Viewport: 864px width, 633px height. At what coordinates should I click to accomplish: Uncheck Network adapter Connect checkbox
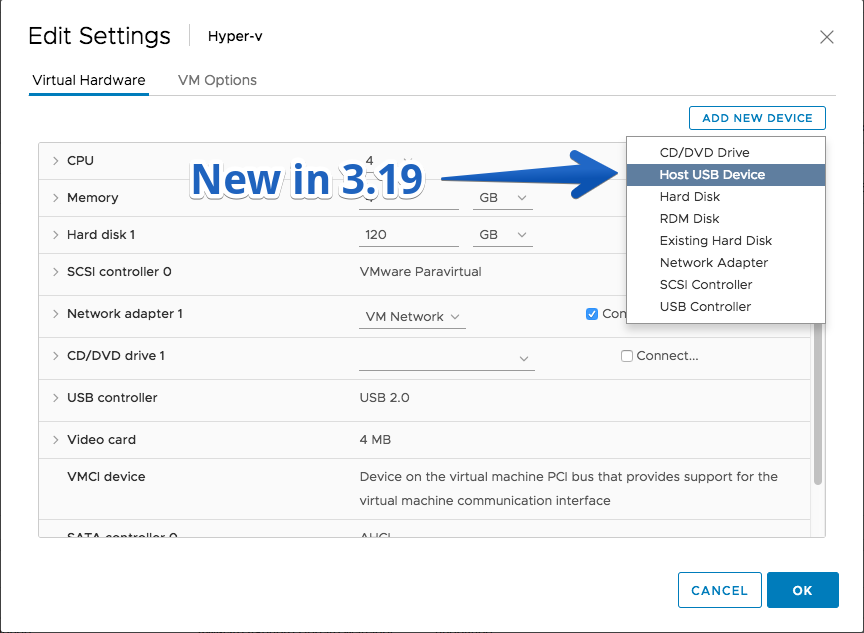(592, 314)
